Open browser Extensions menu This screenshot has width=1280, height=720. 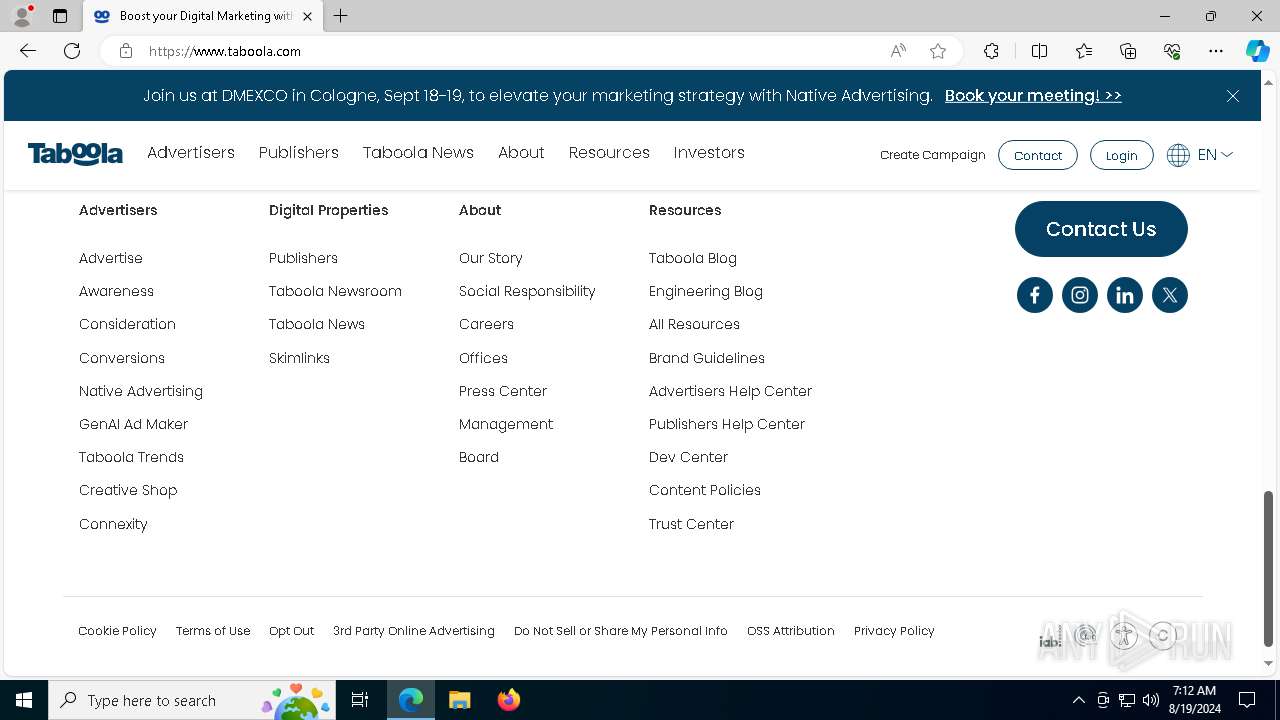coord(991,51)
